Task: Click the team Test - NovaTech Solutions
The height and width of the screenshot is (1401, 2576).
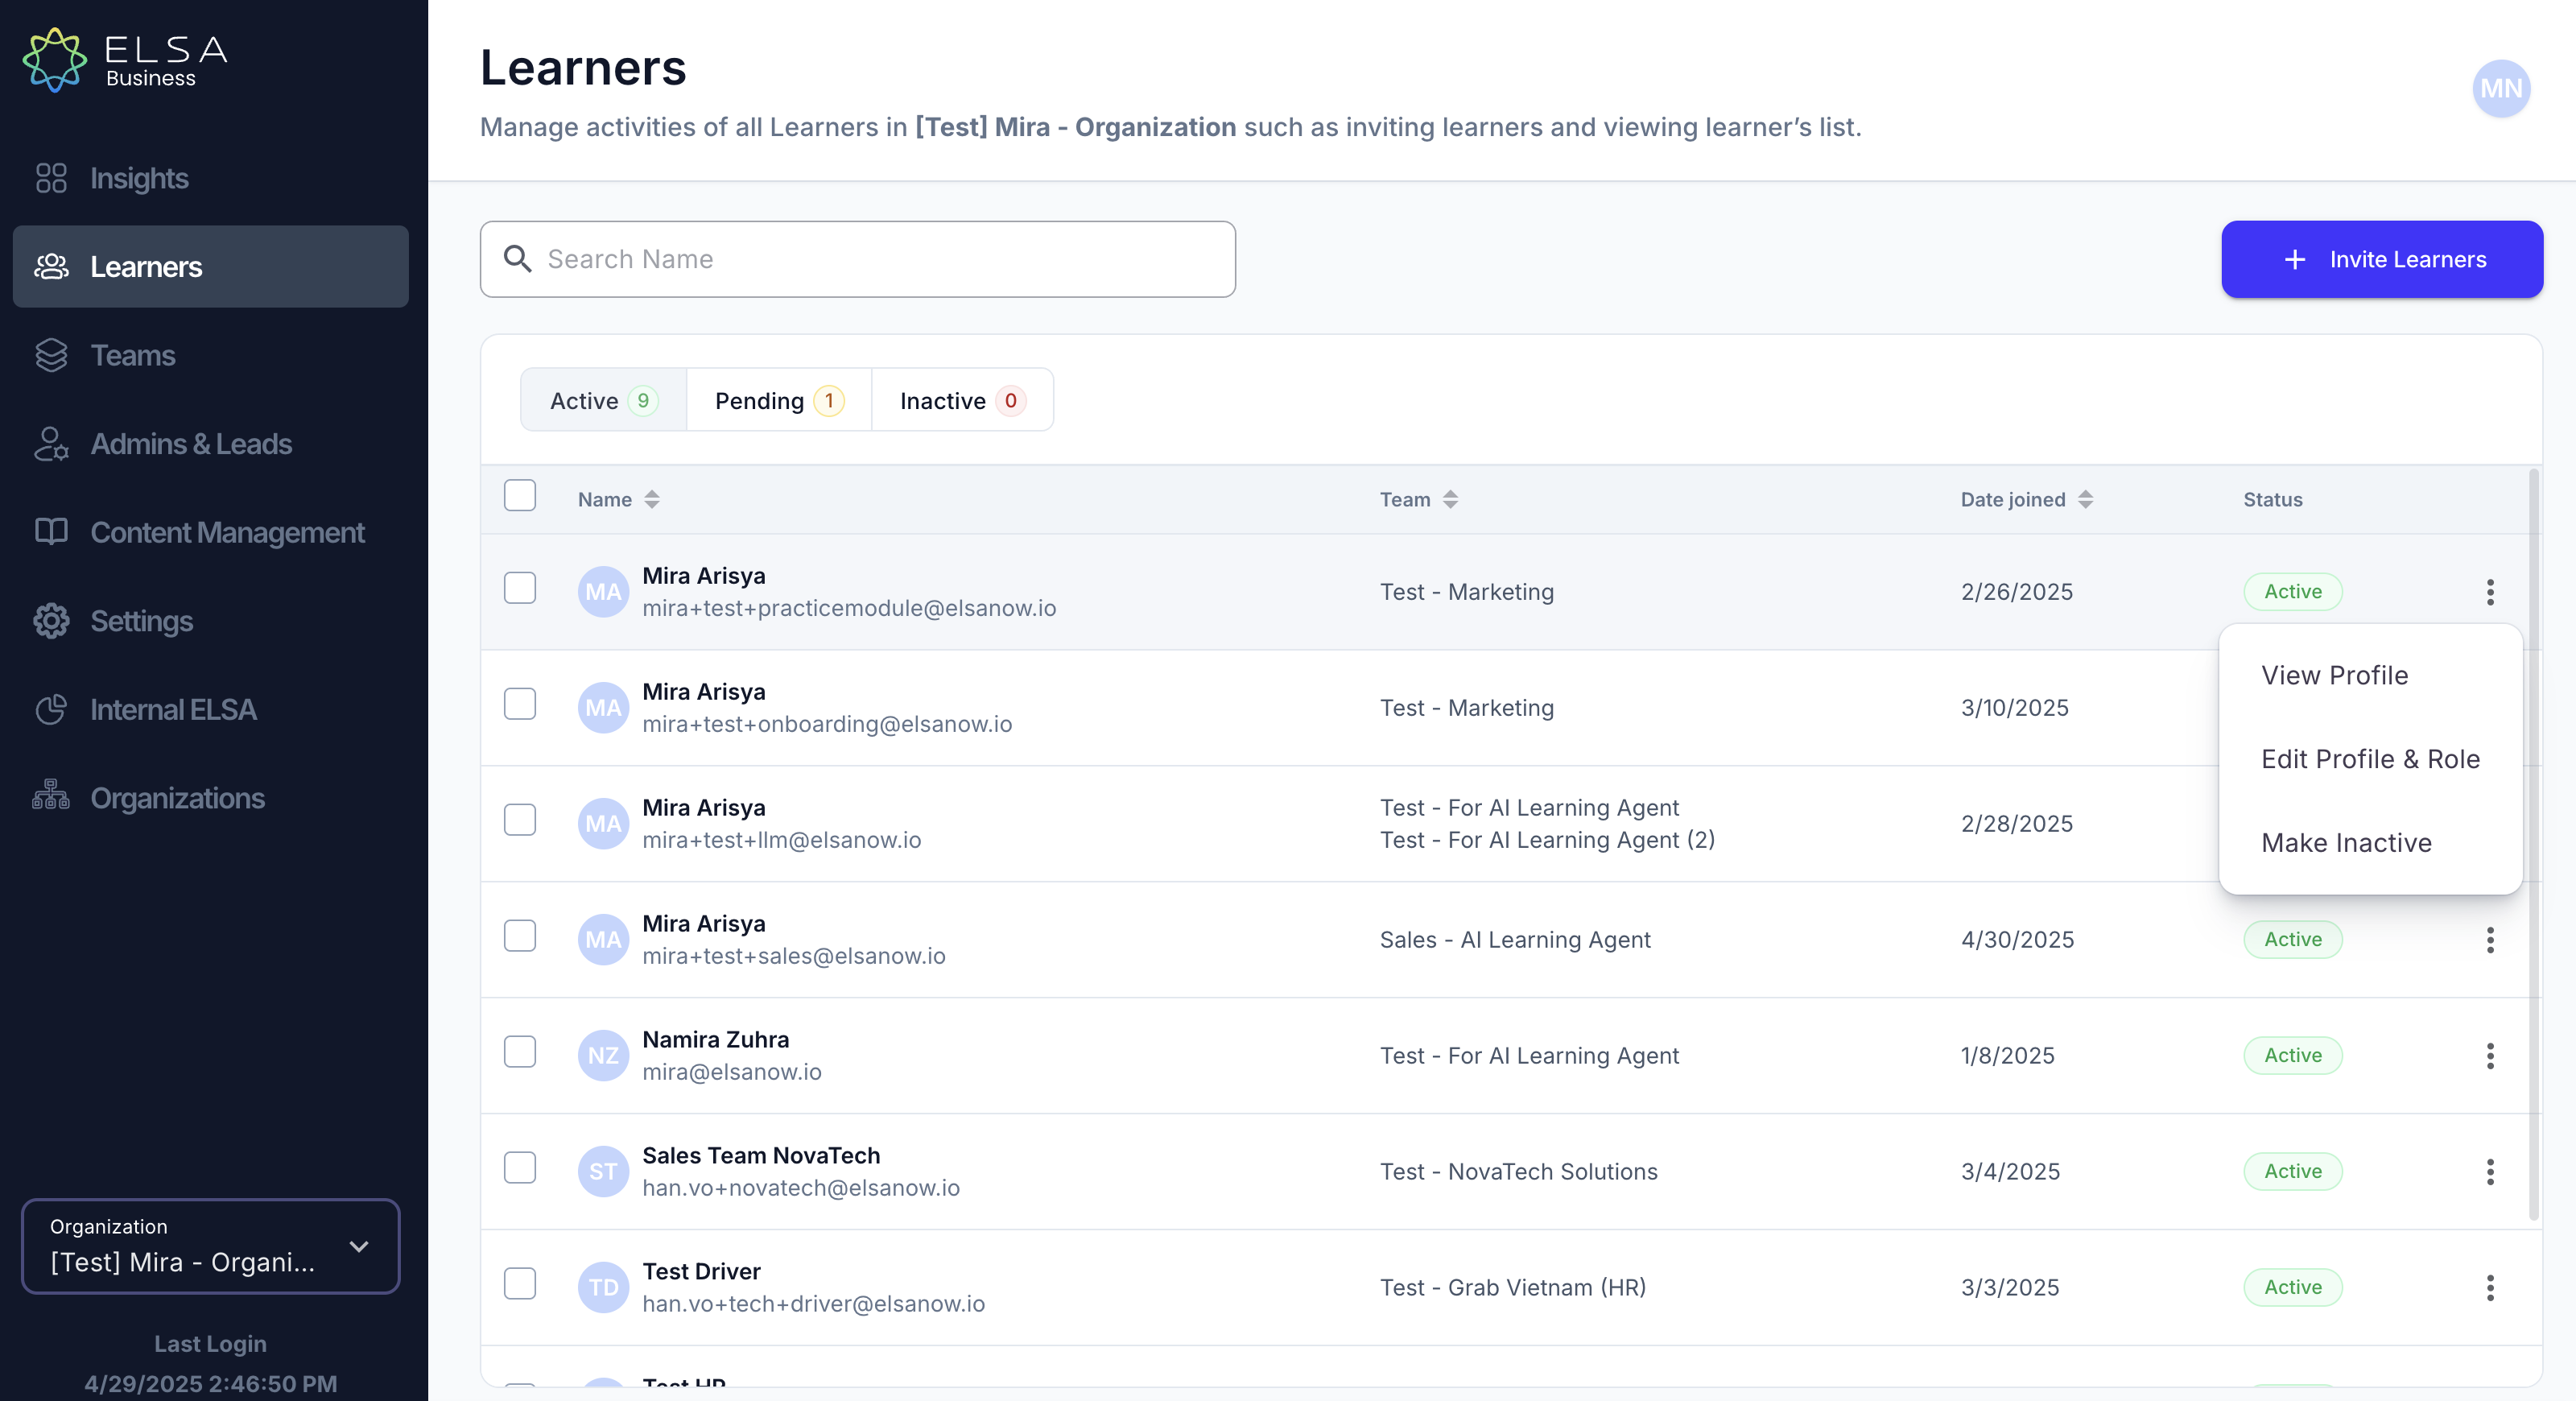Action: (1518, 1172)
